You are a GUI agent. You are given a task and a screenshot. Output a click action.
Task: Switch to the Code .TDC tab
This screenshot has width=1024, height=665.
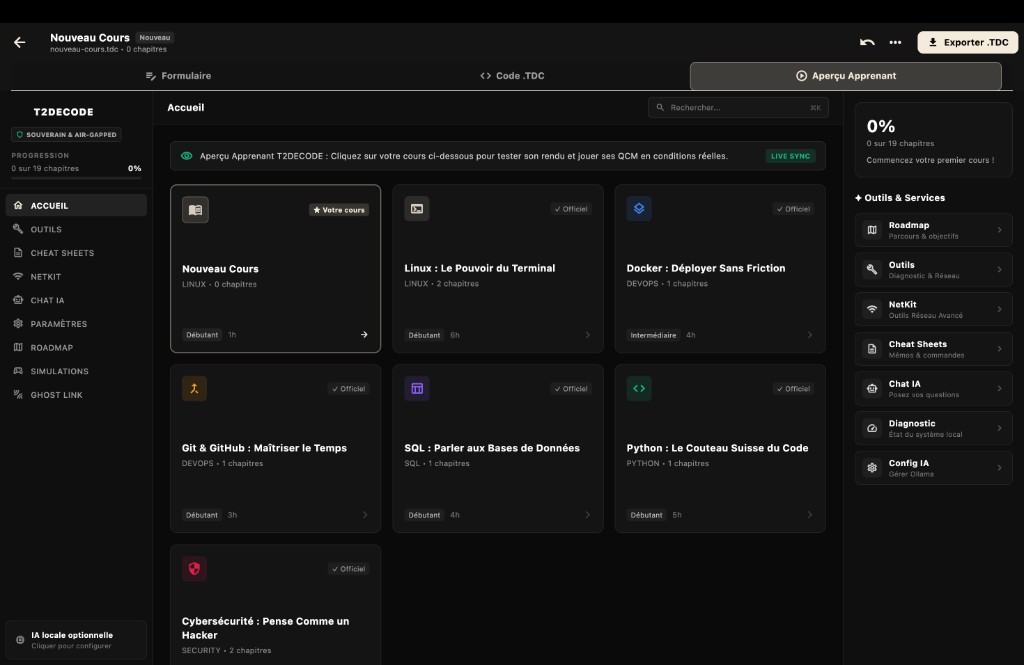coord(512,76)
